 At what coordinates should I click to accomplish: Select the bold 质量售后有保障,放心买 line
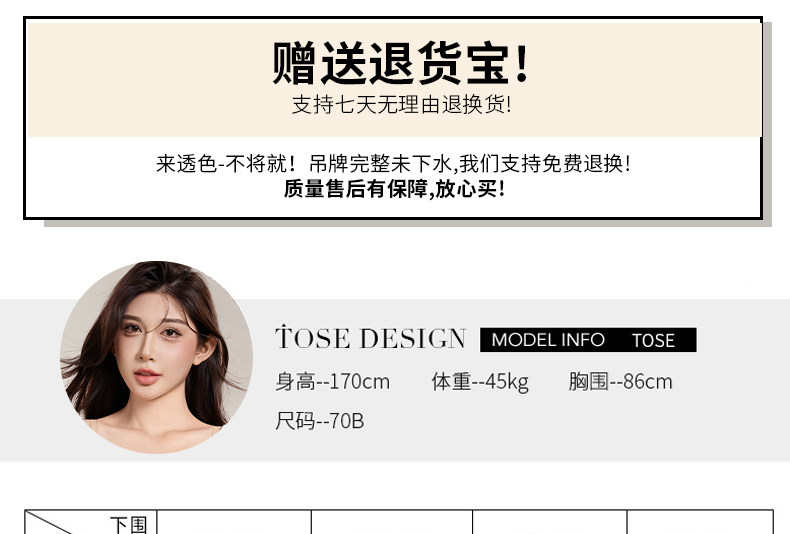(394, 189)
